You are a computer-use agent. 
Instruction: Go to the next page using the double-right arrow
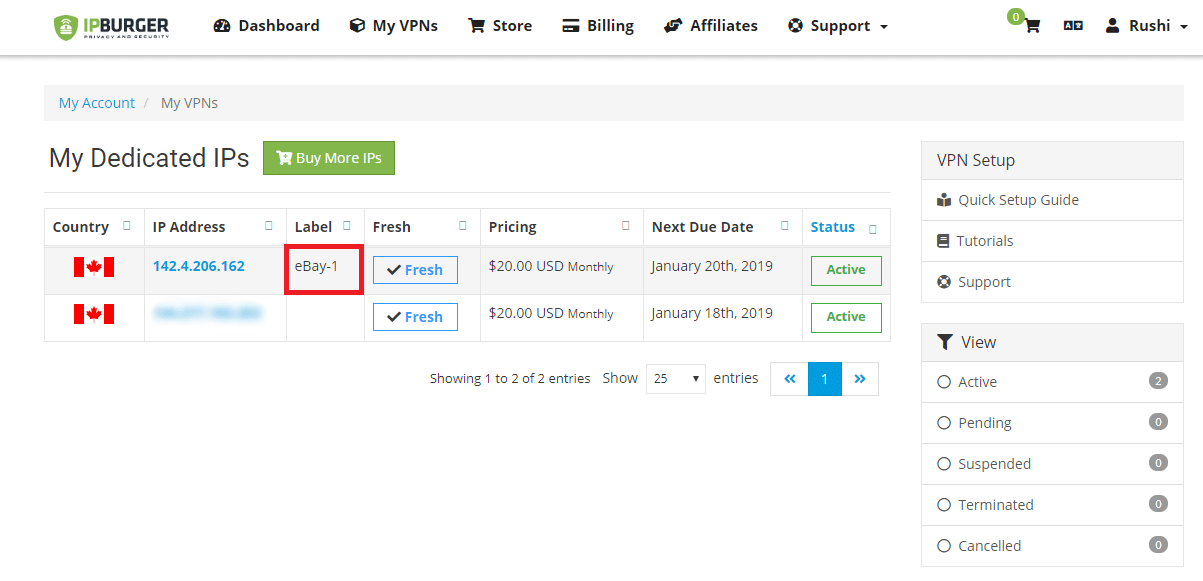coord(859,379)
